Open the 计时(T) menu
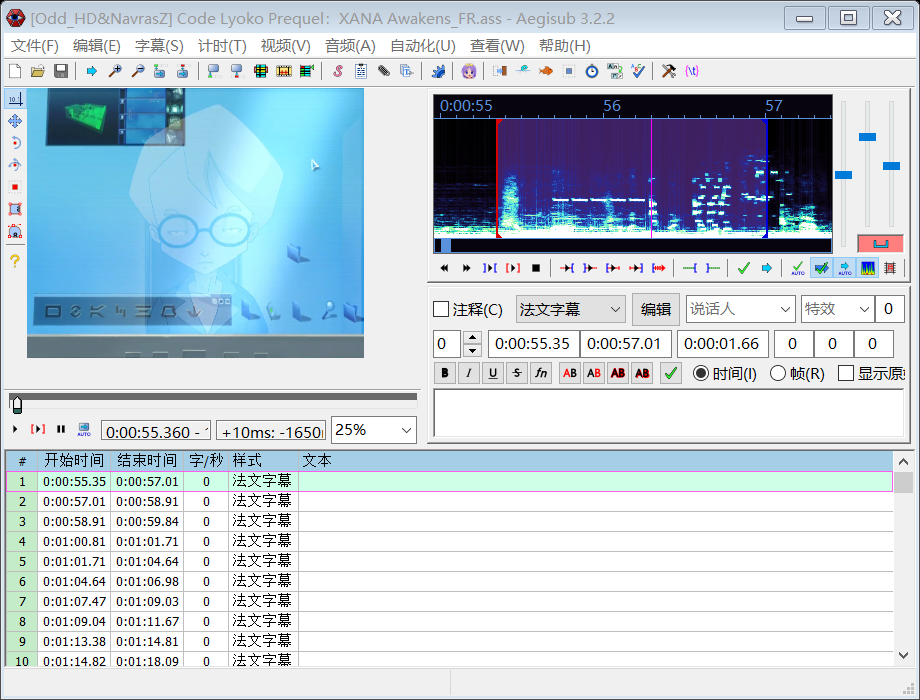Viewport: 920px width, 700px height. pos(222,46)
